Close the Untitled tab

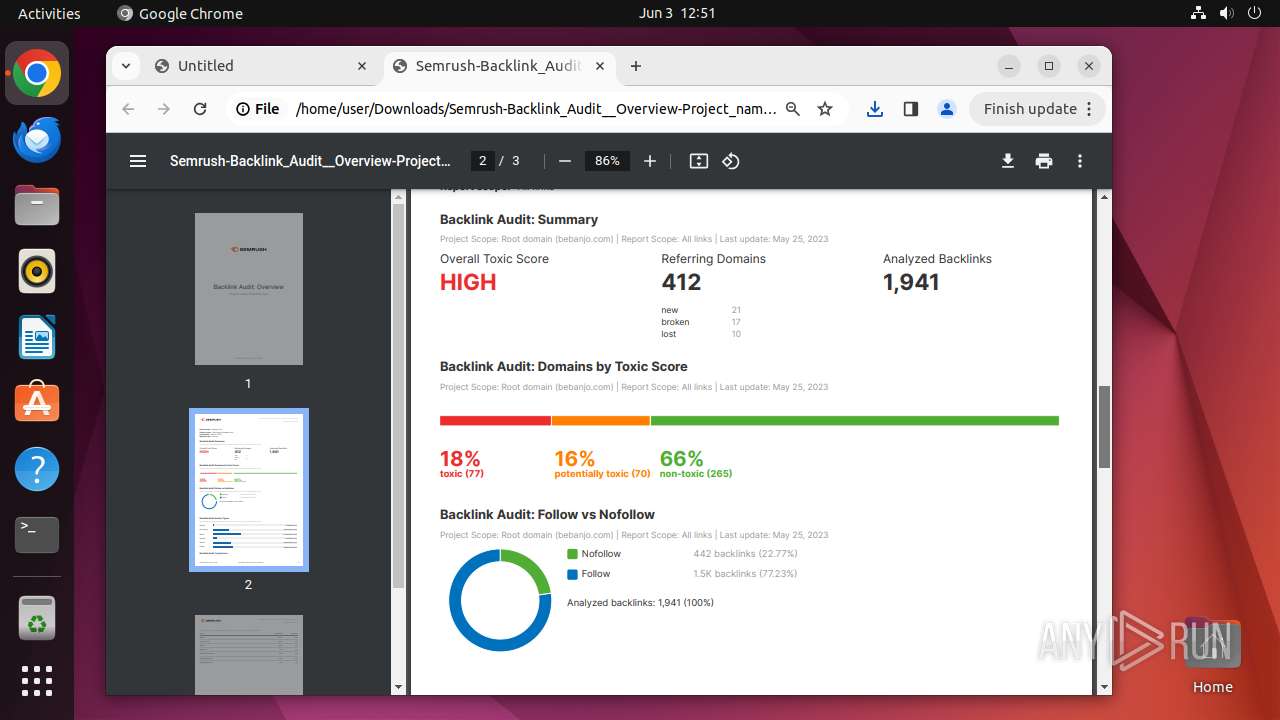pos(362,66)
